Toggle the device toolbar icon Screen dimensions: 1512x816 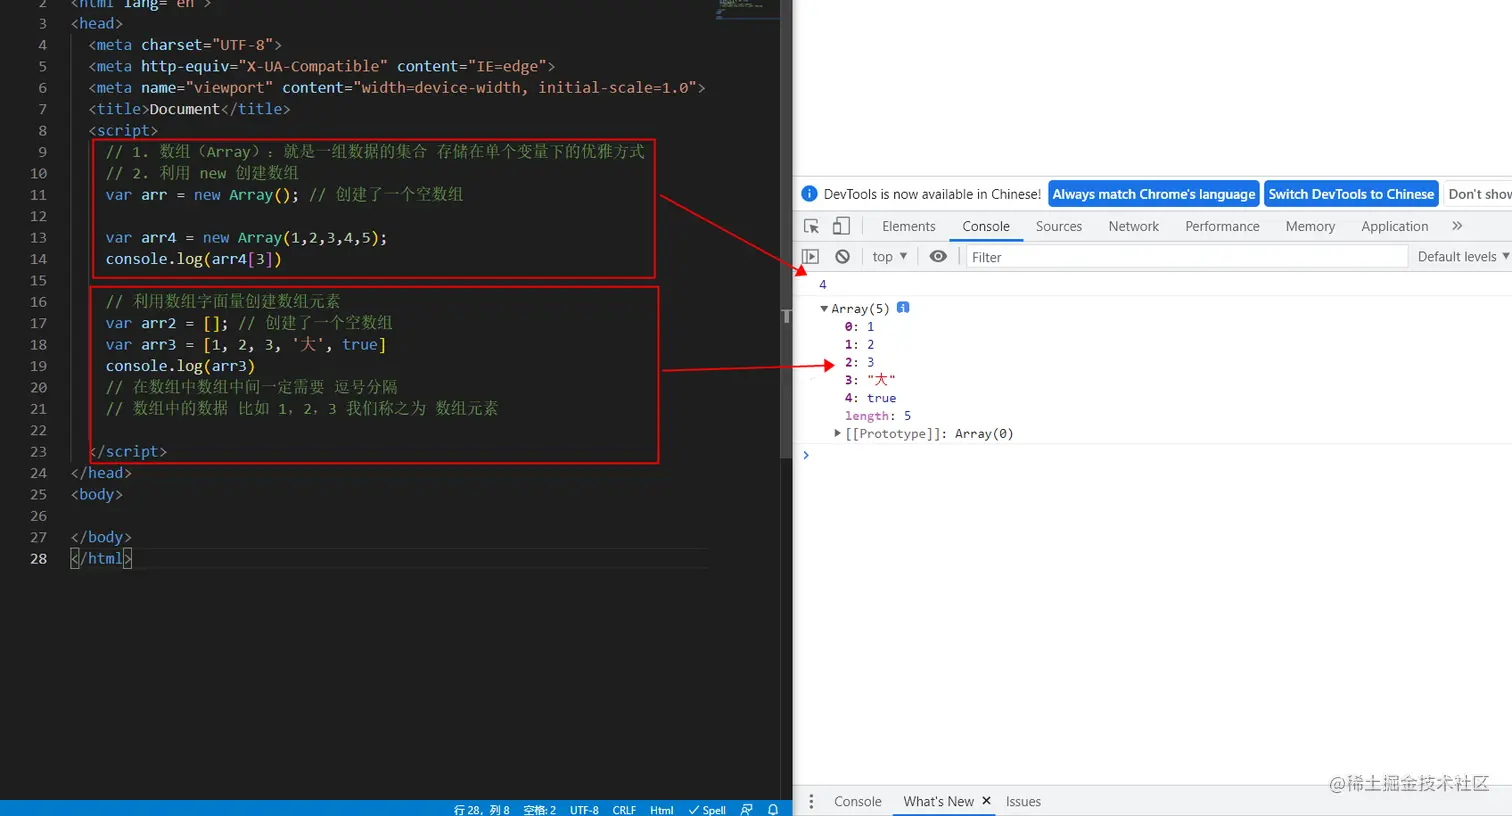pos(841,226)
